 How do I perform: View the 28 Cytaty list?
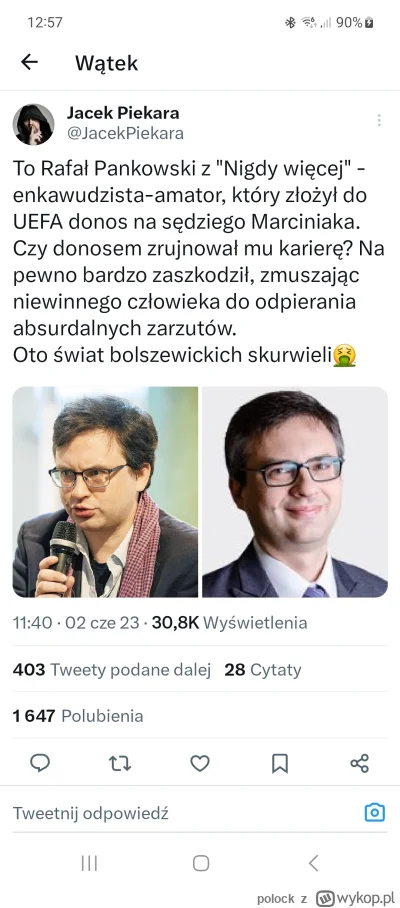click(x=263, y=669)
